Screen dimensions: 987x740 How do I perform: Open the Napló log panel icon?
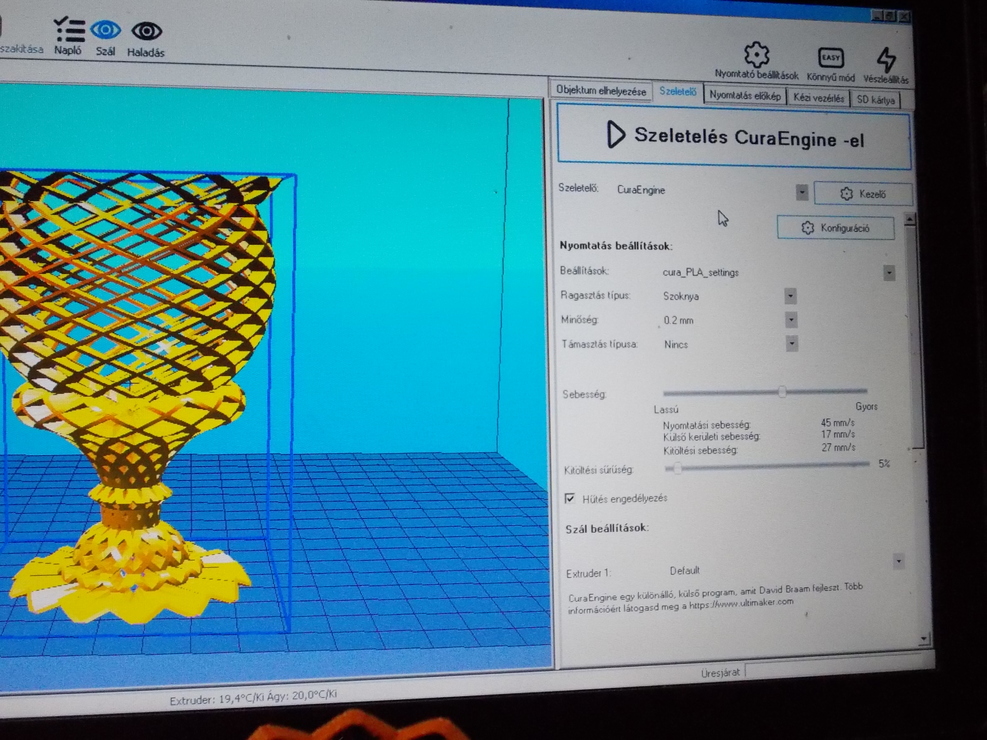(x=68, y=32)
